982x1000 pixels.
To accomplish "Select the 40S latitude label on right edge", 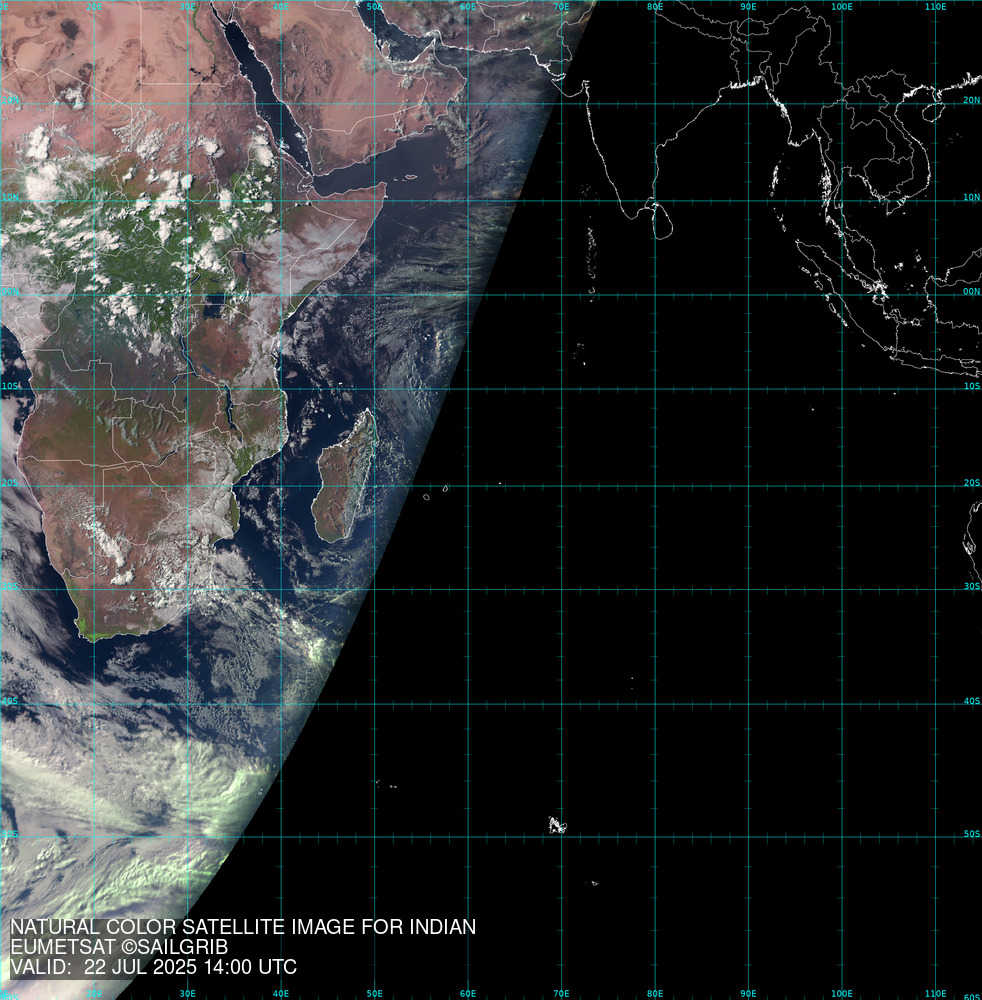I will 971,701.
